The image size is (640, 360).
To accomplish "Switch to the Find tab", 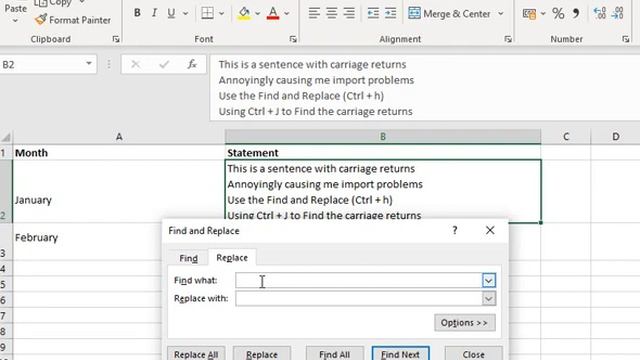I will pos(189,258).
